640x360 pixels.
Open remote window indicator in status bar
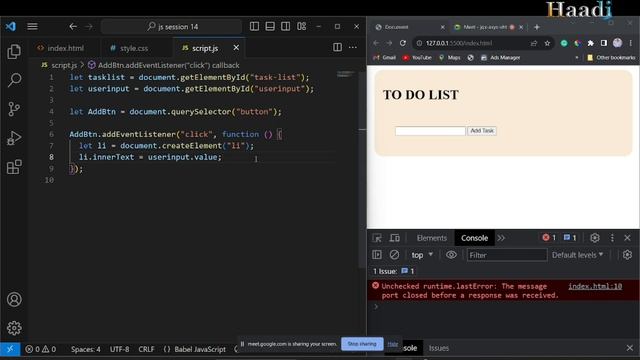pyautogui.click(x=10, y=349)
